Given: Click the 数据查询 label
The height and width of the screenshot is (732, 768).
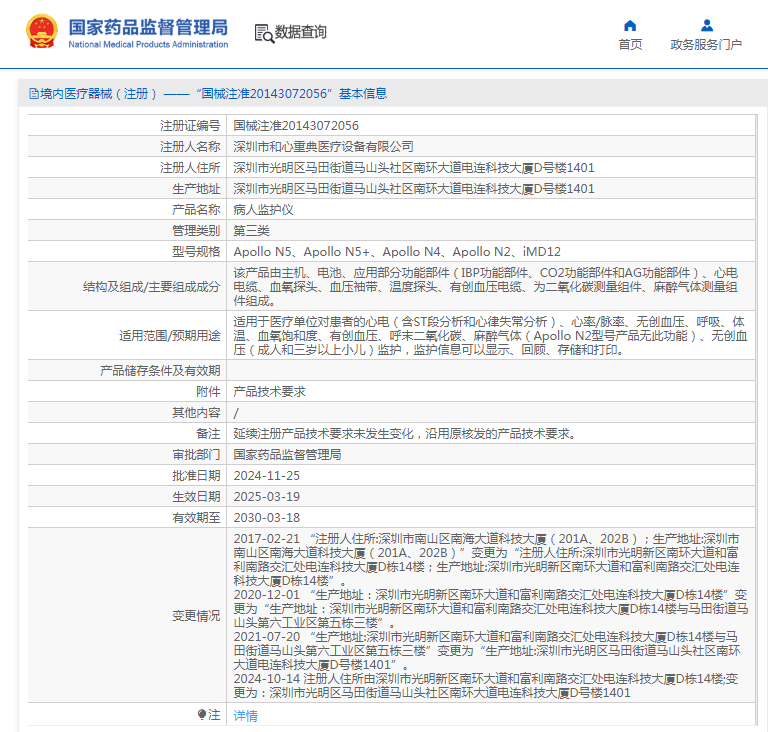Looking at the screenshot, I should point(300,32).
